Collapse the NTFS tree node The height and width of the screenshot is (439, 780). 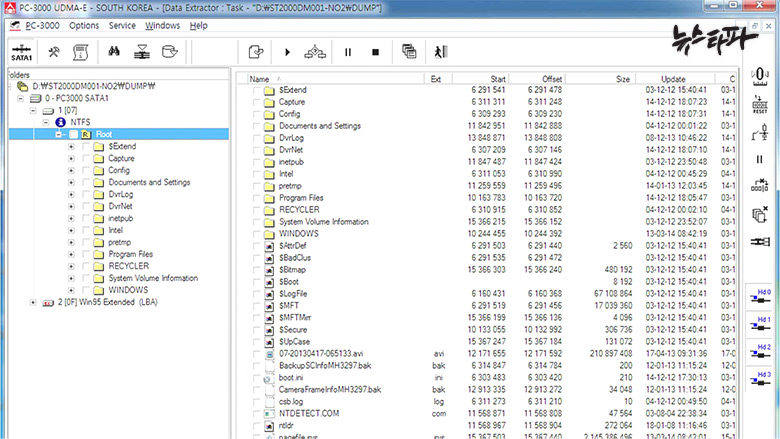click(x=46, y=122)
